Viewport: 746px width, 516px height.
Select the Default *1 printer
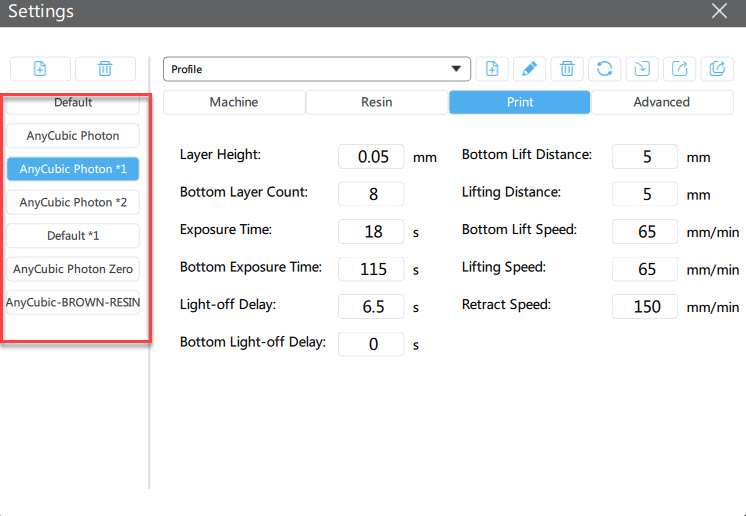point(73,235)
